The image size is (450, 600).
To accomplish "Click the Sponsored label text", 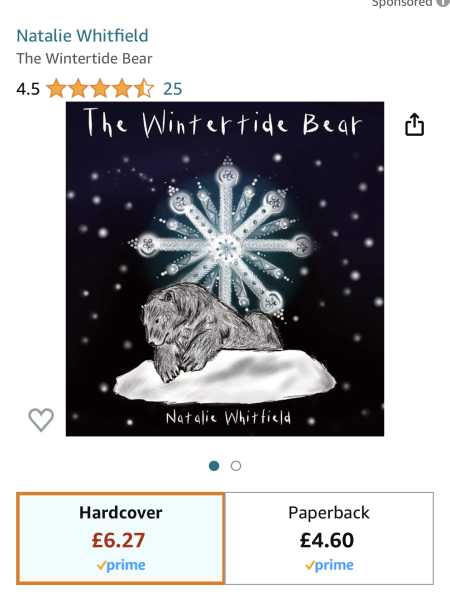I will click(402, 3).
